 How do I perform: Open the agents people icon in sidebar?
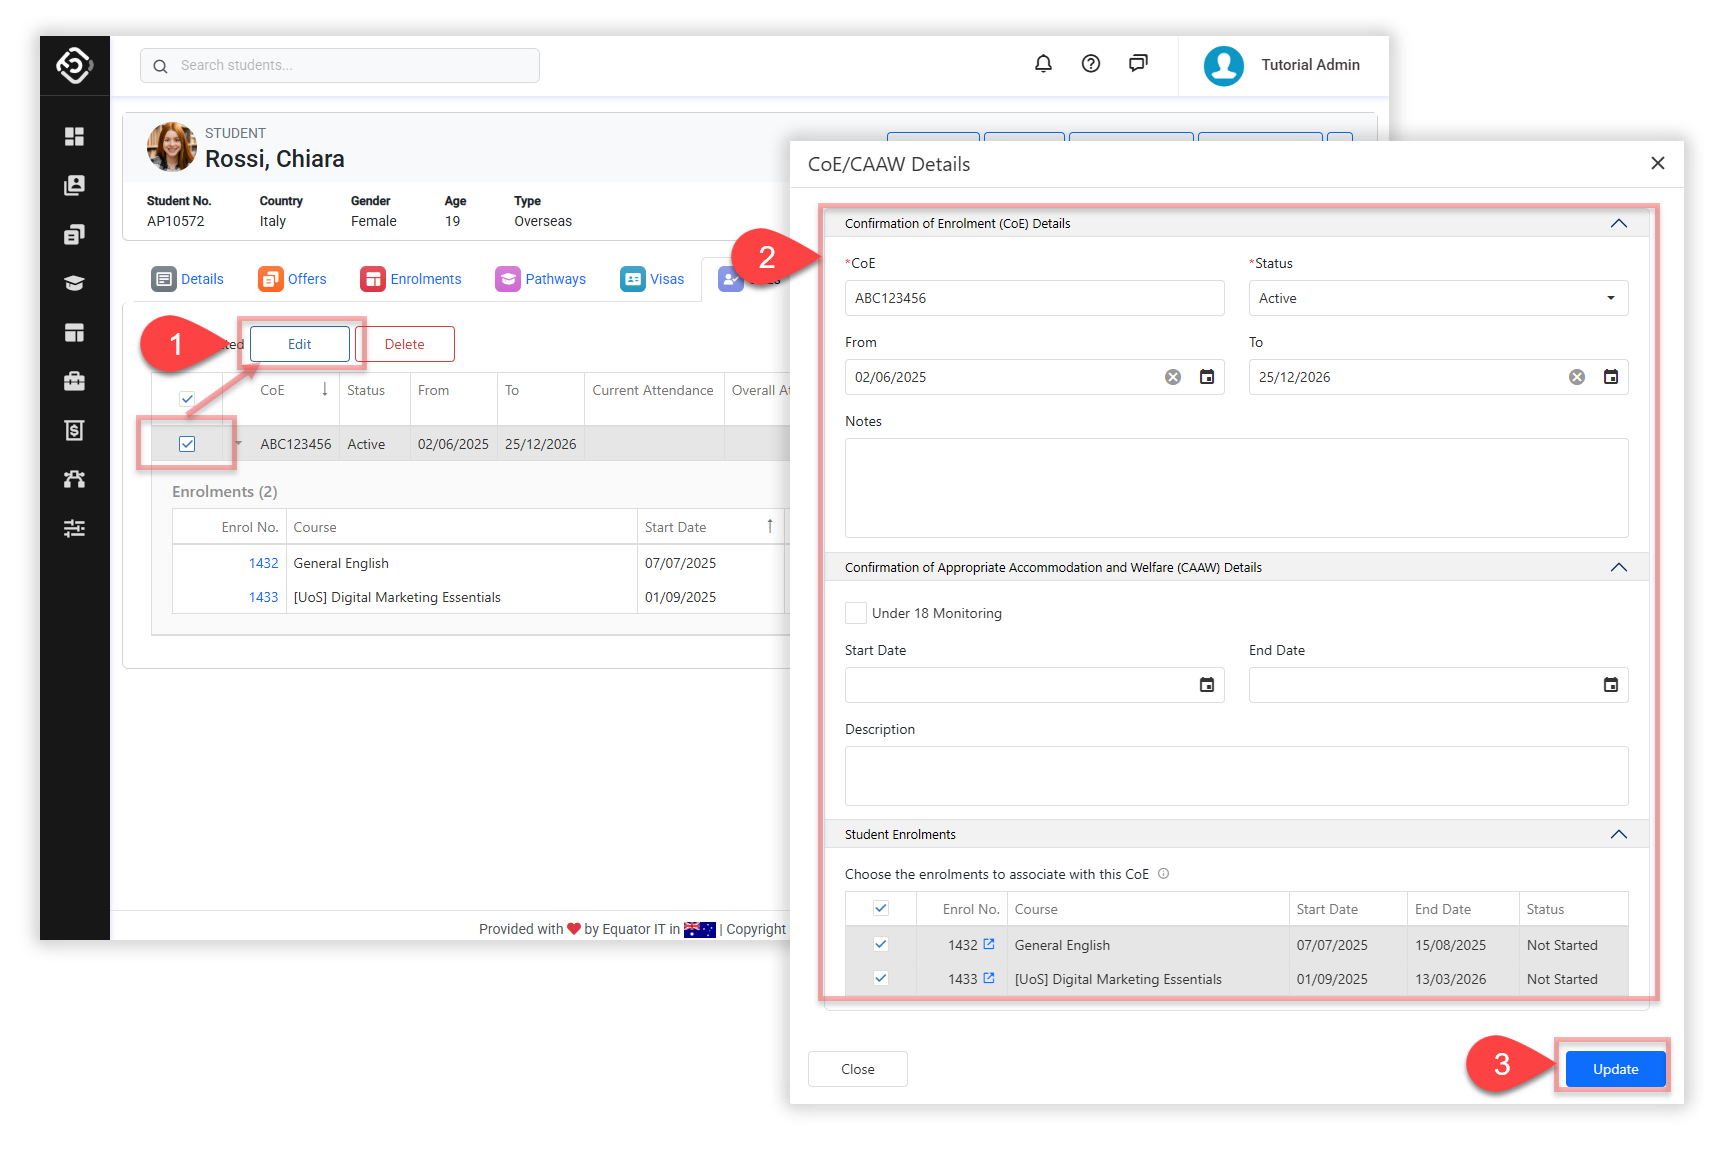point(74,479)
